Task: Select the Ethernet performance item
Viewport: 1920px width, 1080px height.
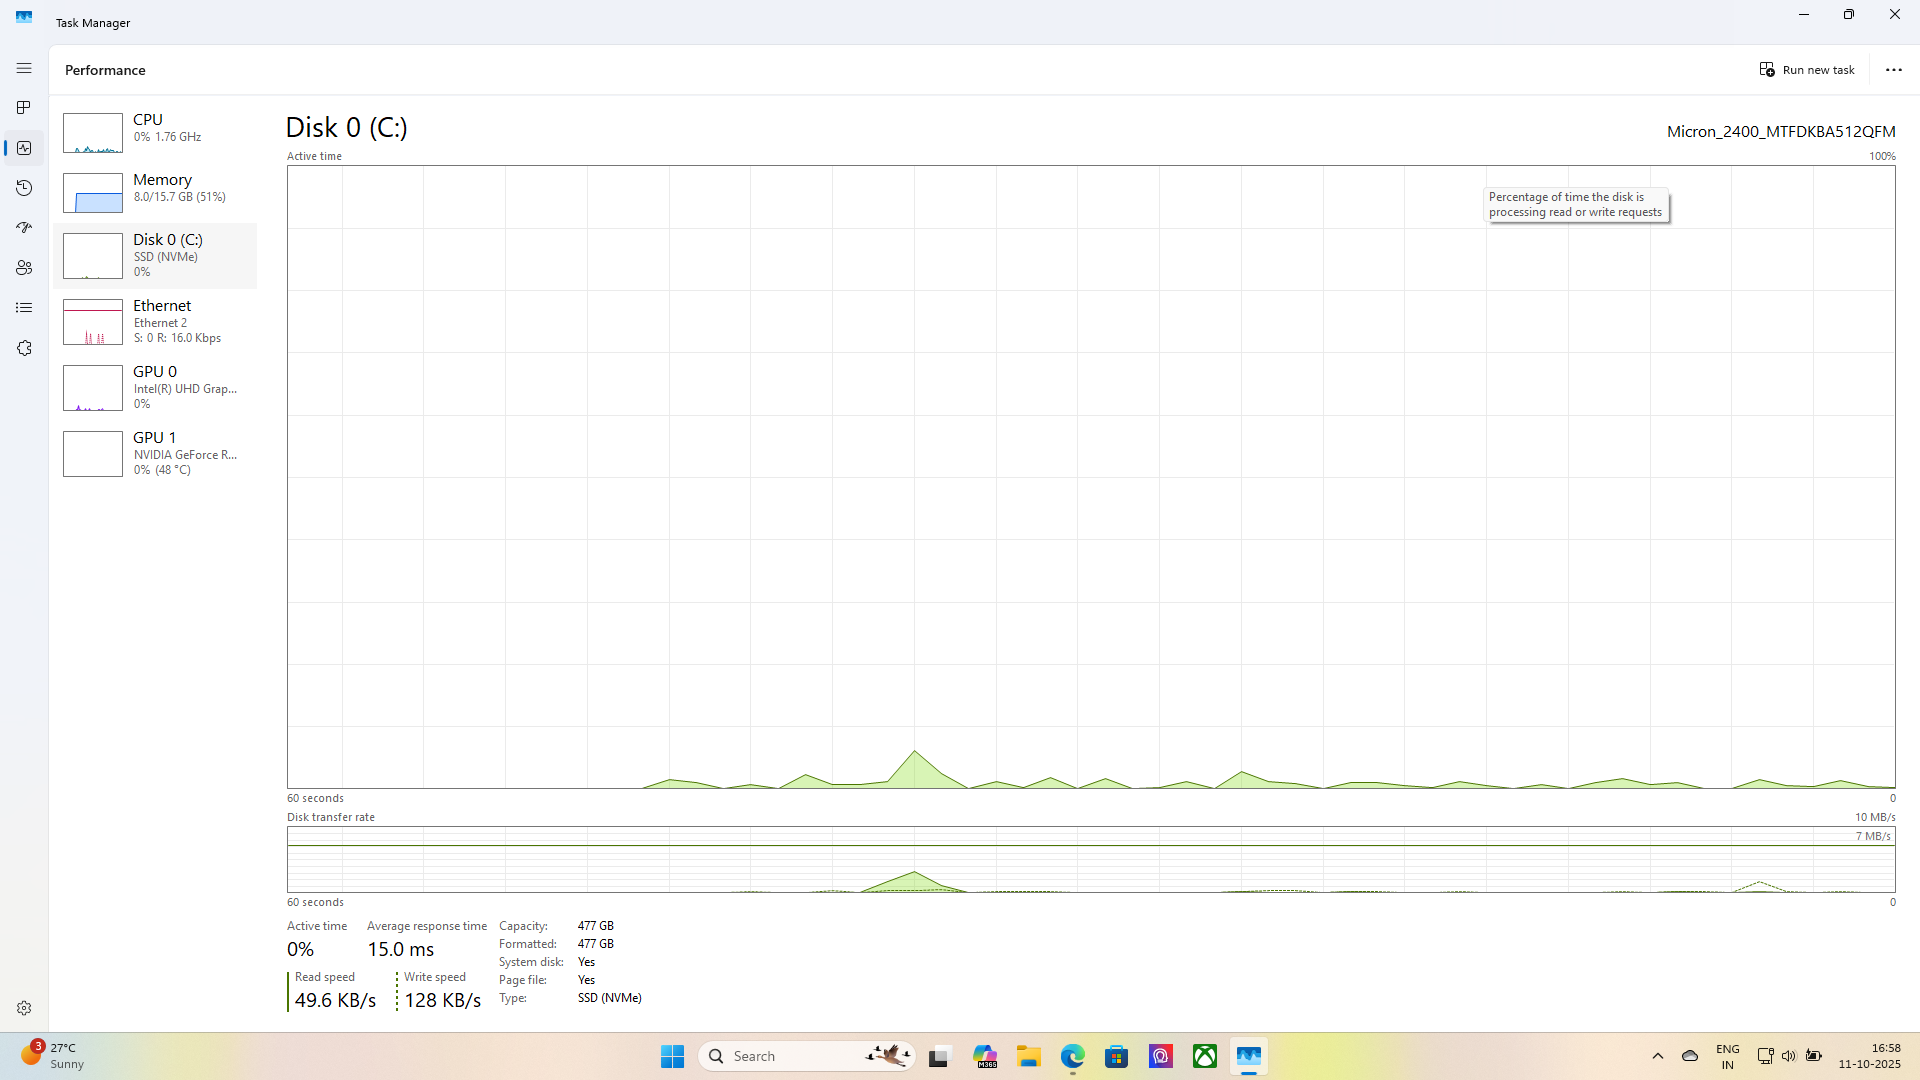Action: pos(155,322)
